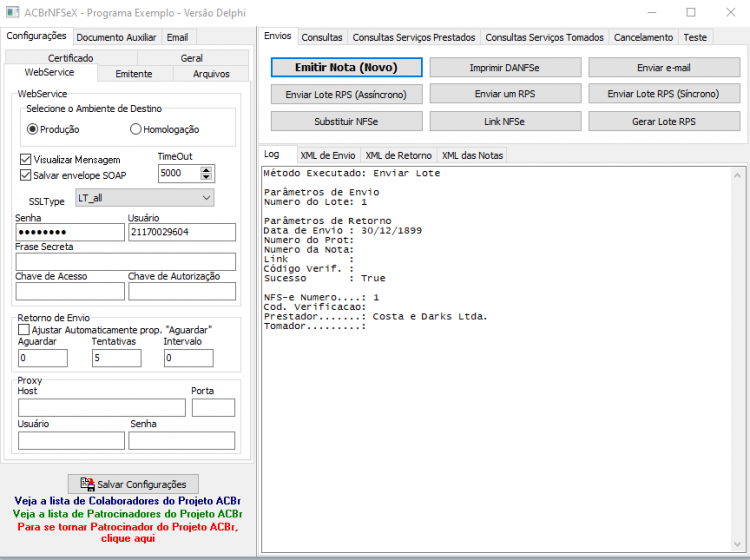Click the Emitir Nota (Novo) button
This screenshot has height=560, width=750.
pyautogui.click(x=346, y=67)
